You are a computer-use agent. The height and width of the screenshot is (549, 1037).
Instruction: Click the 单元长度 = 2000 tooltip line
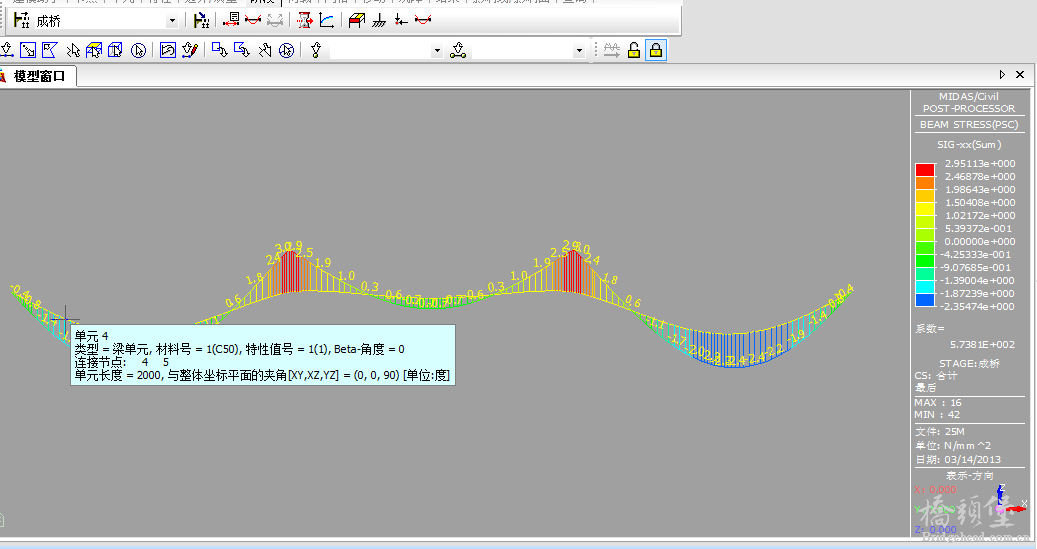tap(262, 375)
